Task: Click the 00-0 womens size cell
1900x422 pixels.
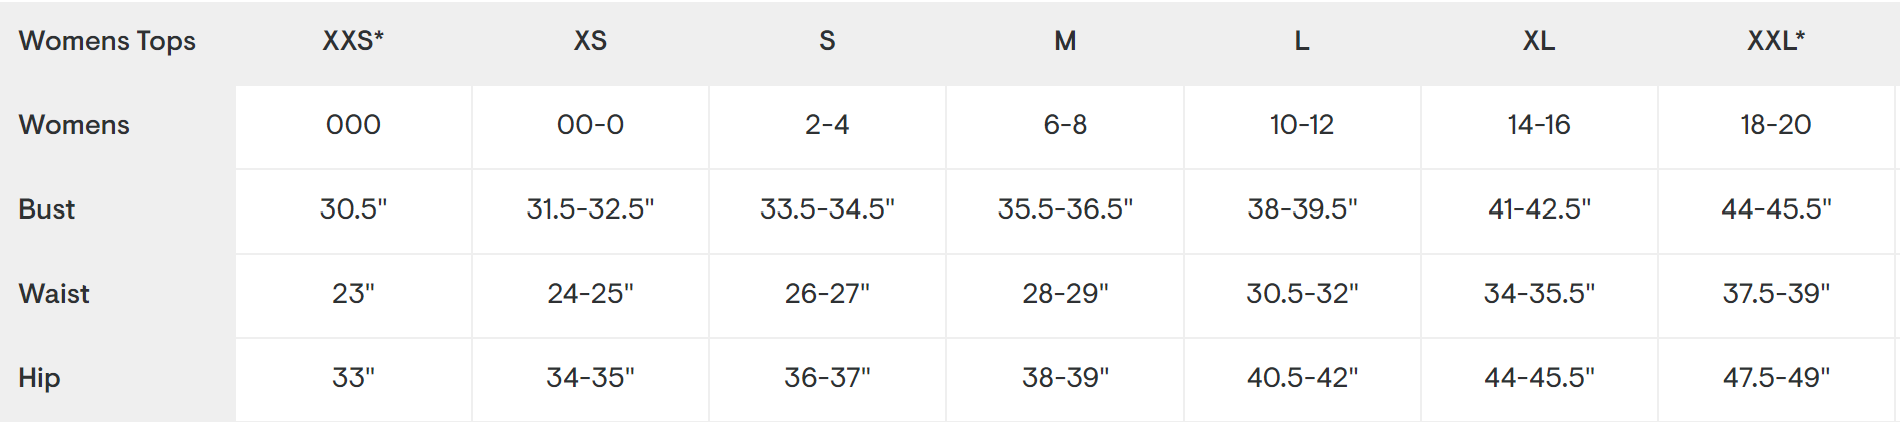Action: (590, 125)
